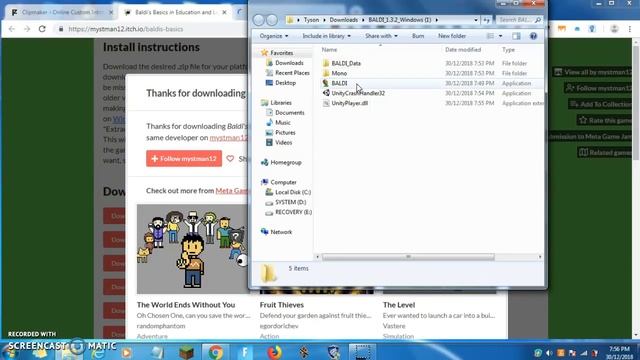Image resolution: width=640 pixels, height=360 pixels.
Task: Open Music library
Action: [x=278, y=123]
